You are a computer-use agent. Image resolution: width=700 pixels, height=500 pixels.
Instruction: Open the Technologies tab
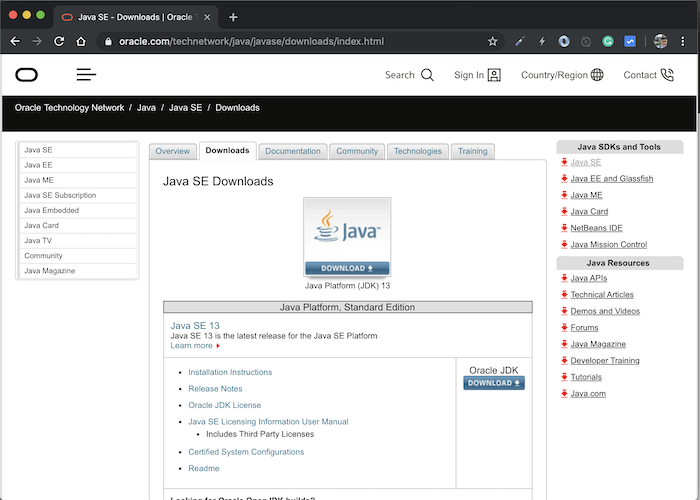(x=417, y=151)
